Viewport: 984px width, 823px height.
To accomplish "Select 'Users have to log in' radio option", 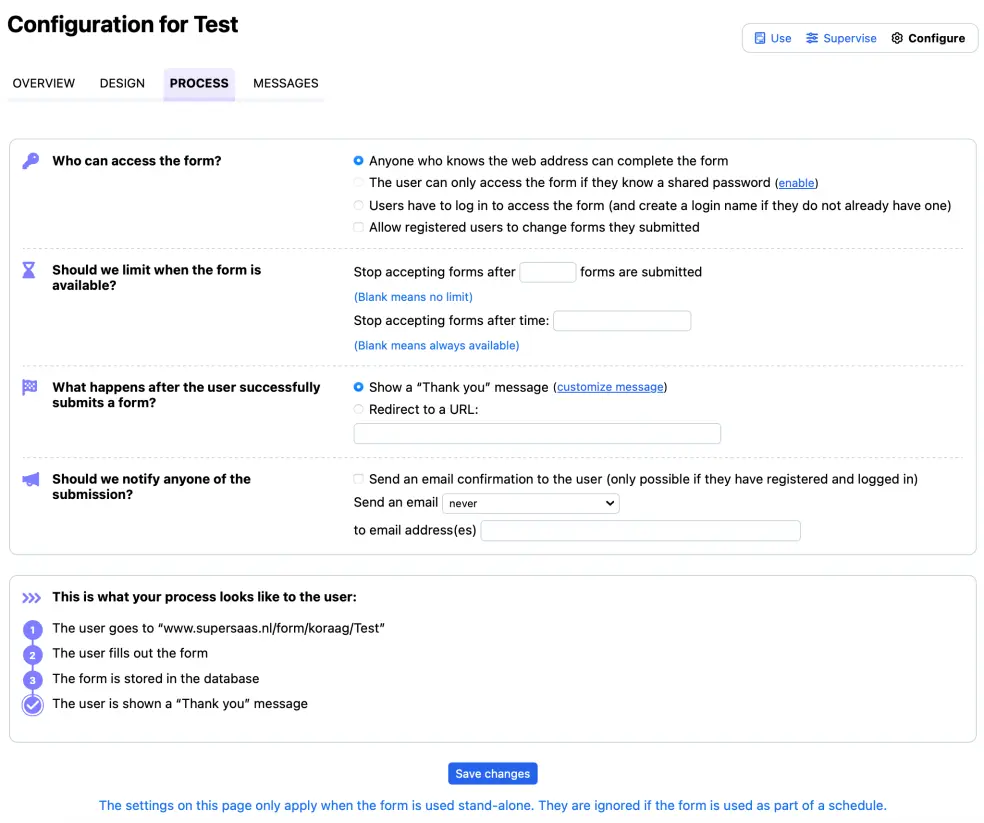I will click(359, 205).
